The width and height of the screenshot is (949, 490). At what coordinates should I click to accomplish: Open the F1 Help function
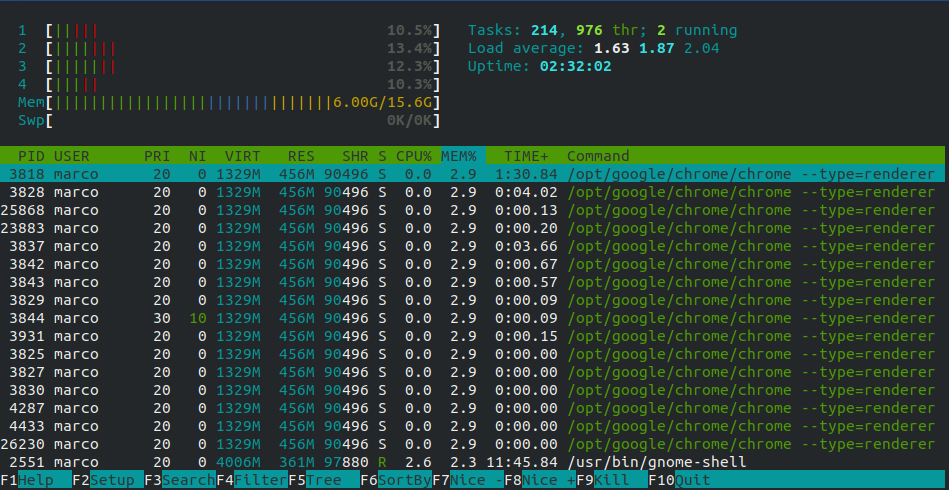click(x=36, y=480)
